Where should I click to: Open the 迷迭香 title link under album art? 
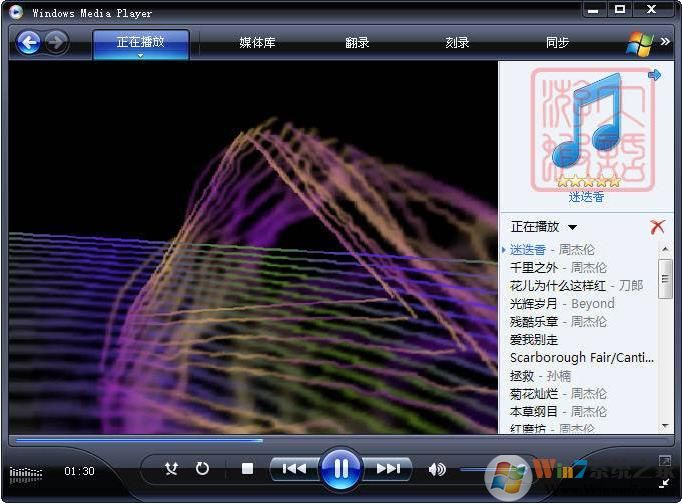[586, 197]
